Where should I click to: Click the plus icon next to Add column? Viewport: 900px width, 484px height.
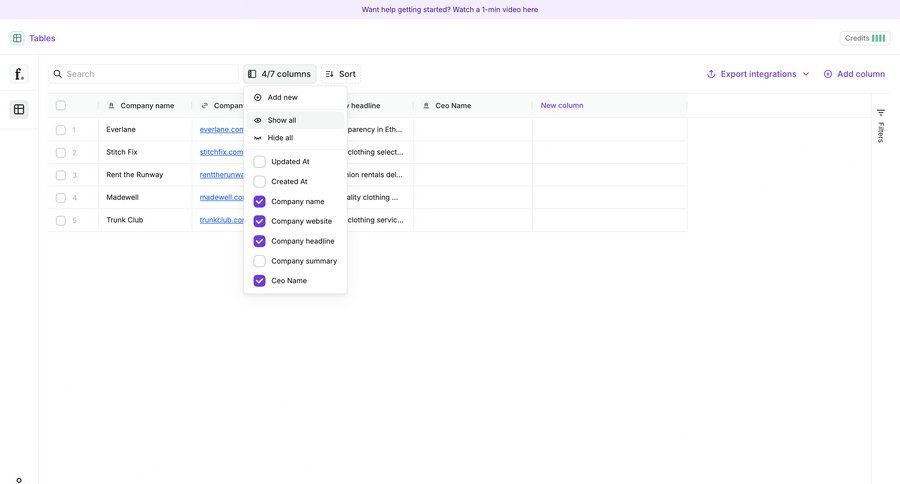click(x=828, y=73)
